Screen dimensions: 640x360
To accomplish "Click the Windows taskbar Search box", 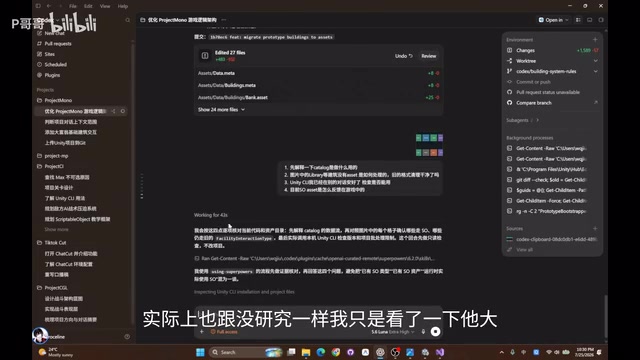I will click(246, 352).
